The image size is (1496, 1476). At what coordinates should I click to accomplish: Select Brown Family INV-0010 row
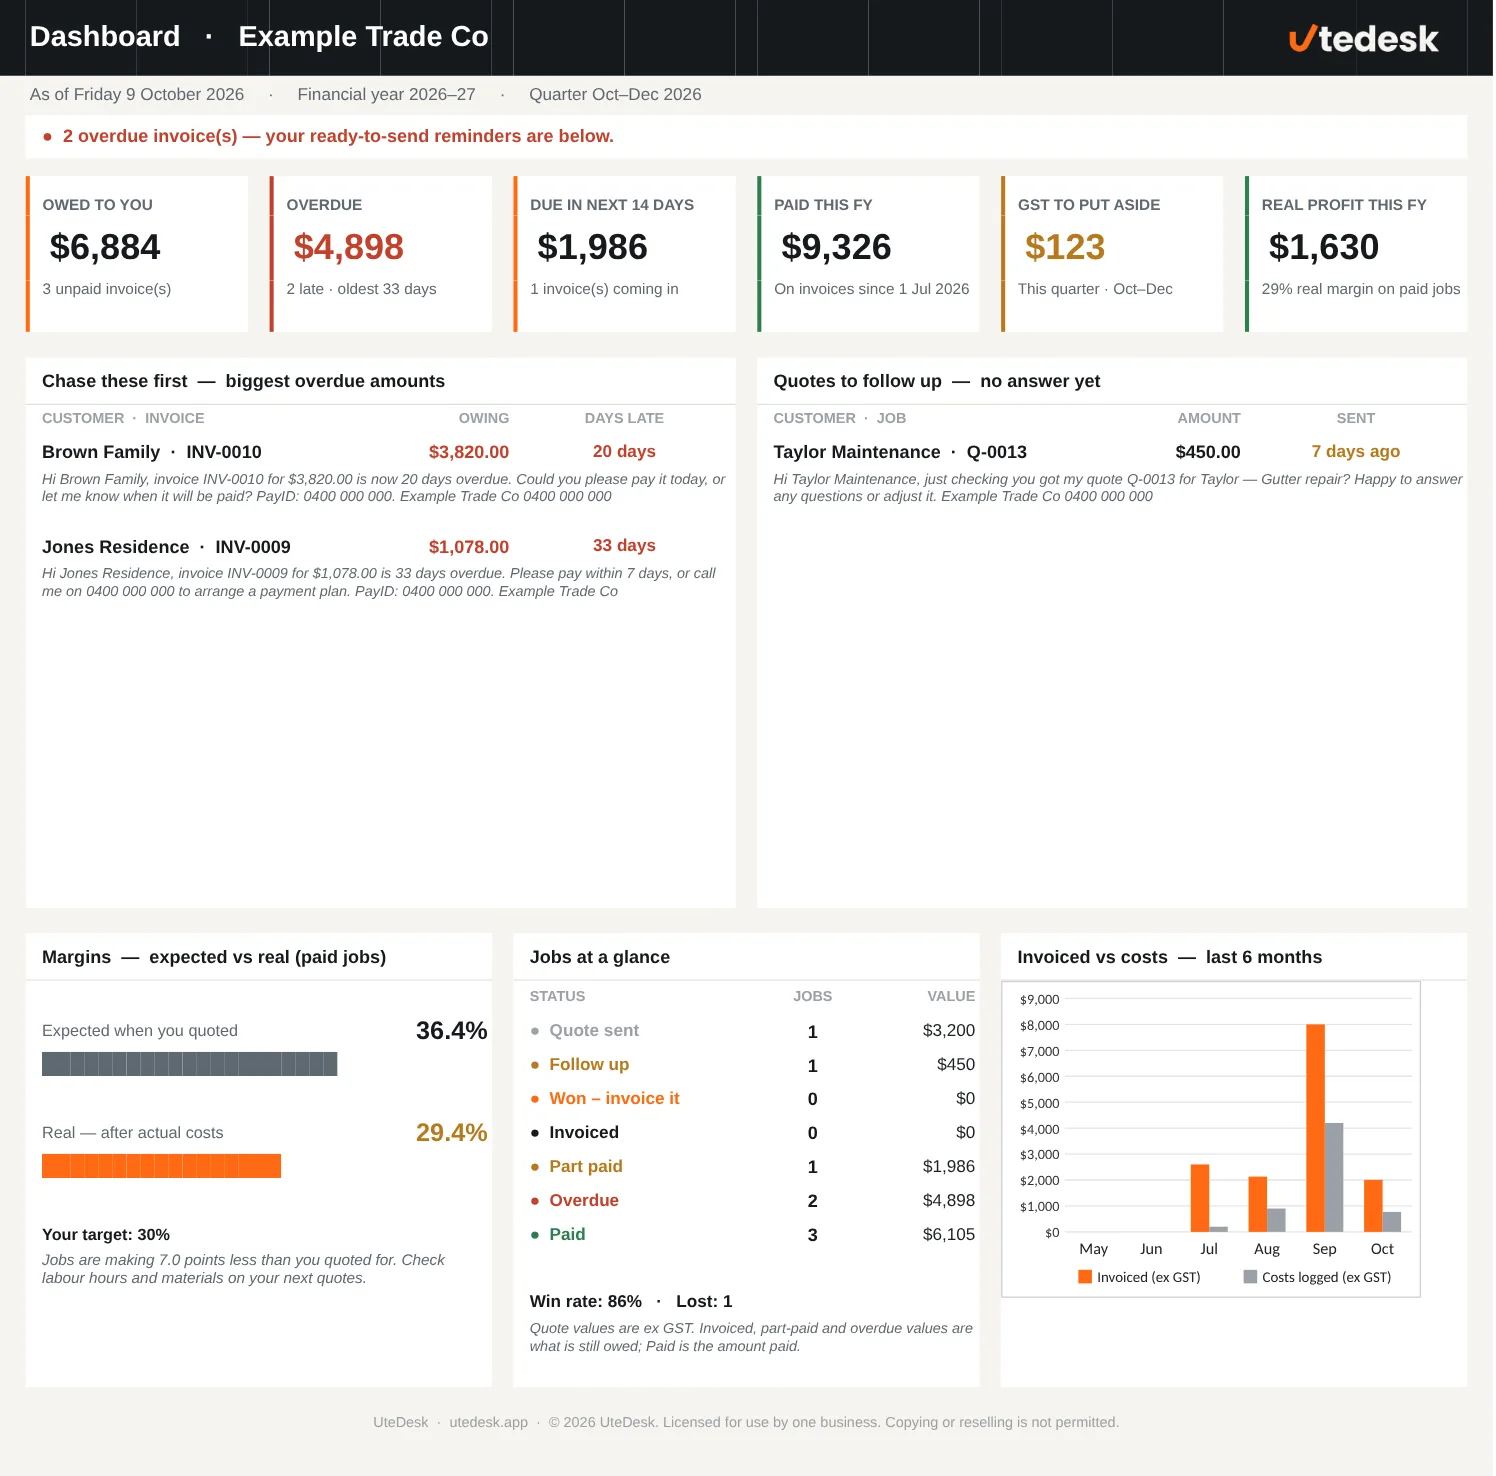[x=381, y=452]
